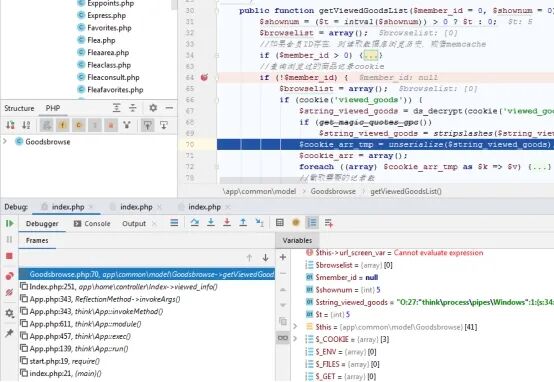
Task: Expand the Goodsbrowse class node
Action: (5, 141)
